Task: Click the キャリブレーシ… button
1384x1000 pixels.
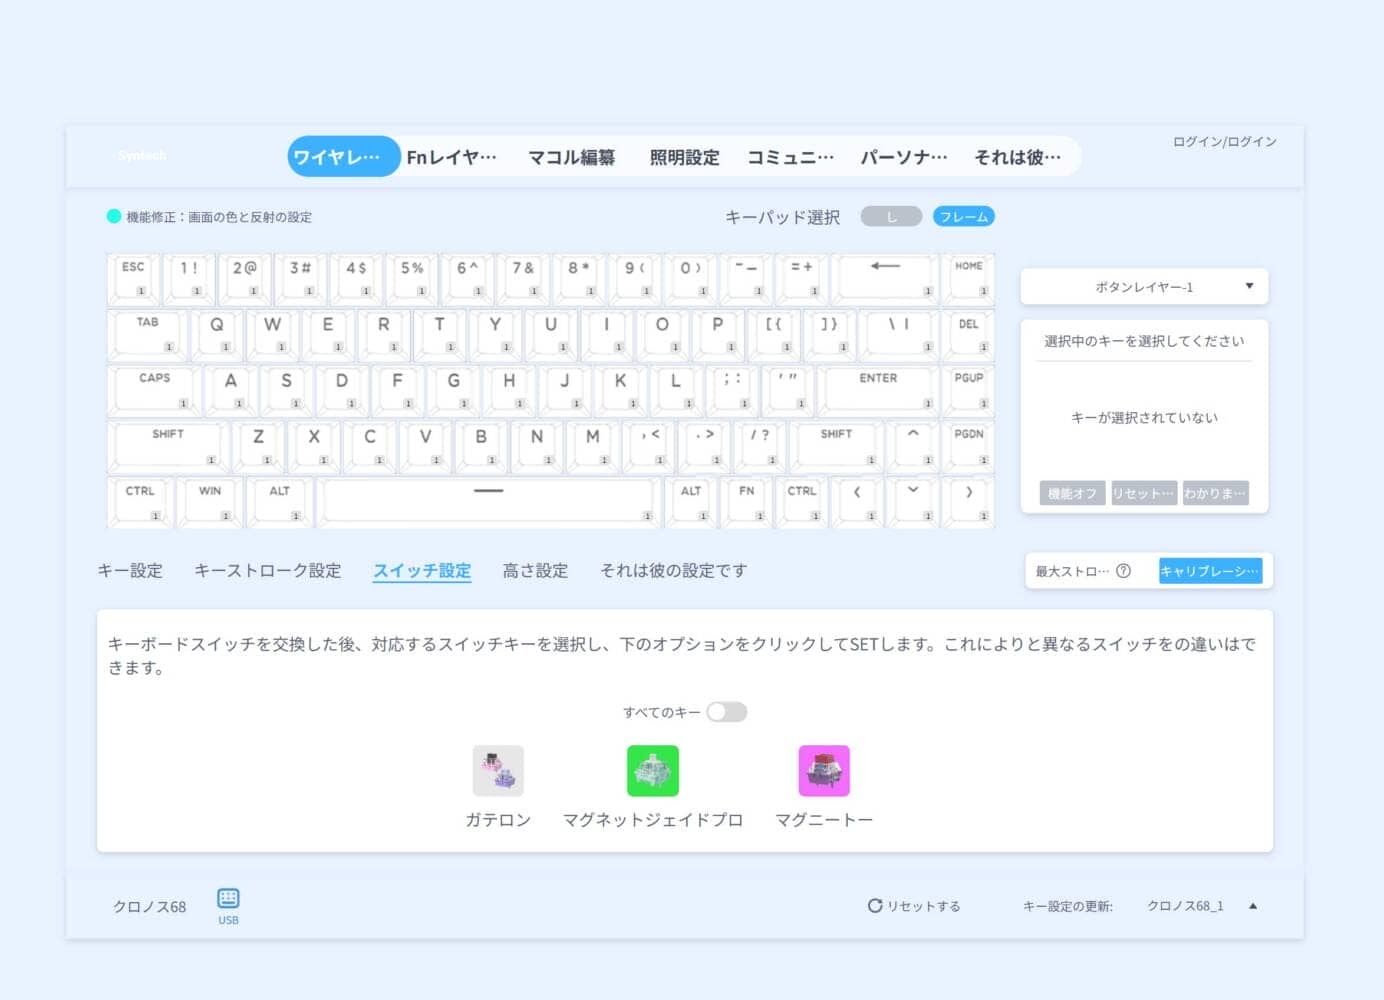Action: (1210, 571)
